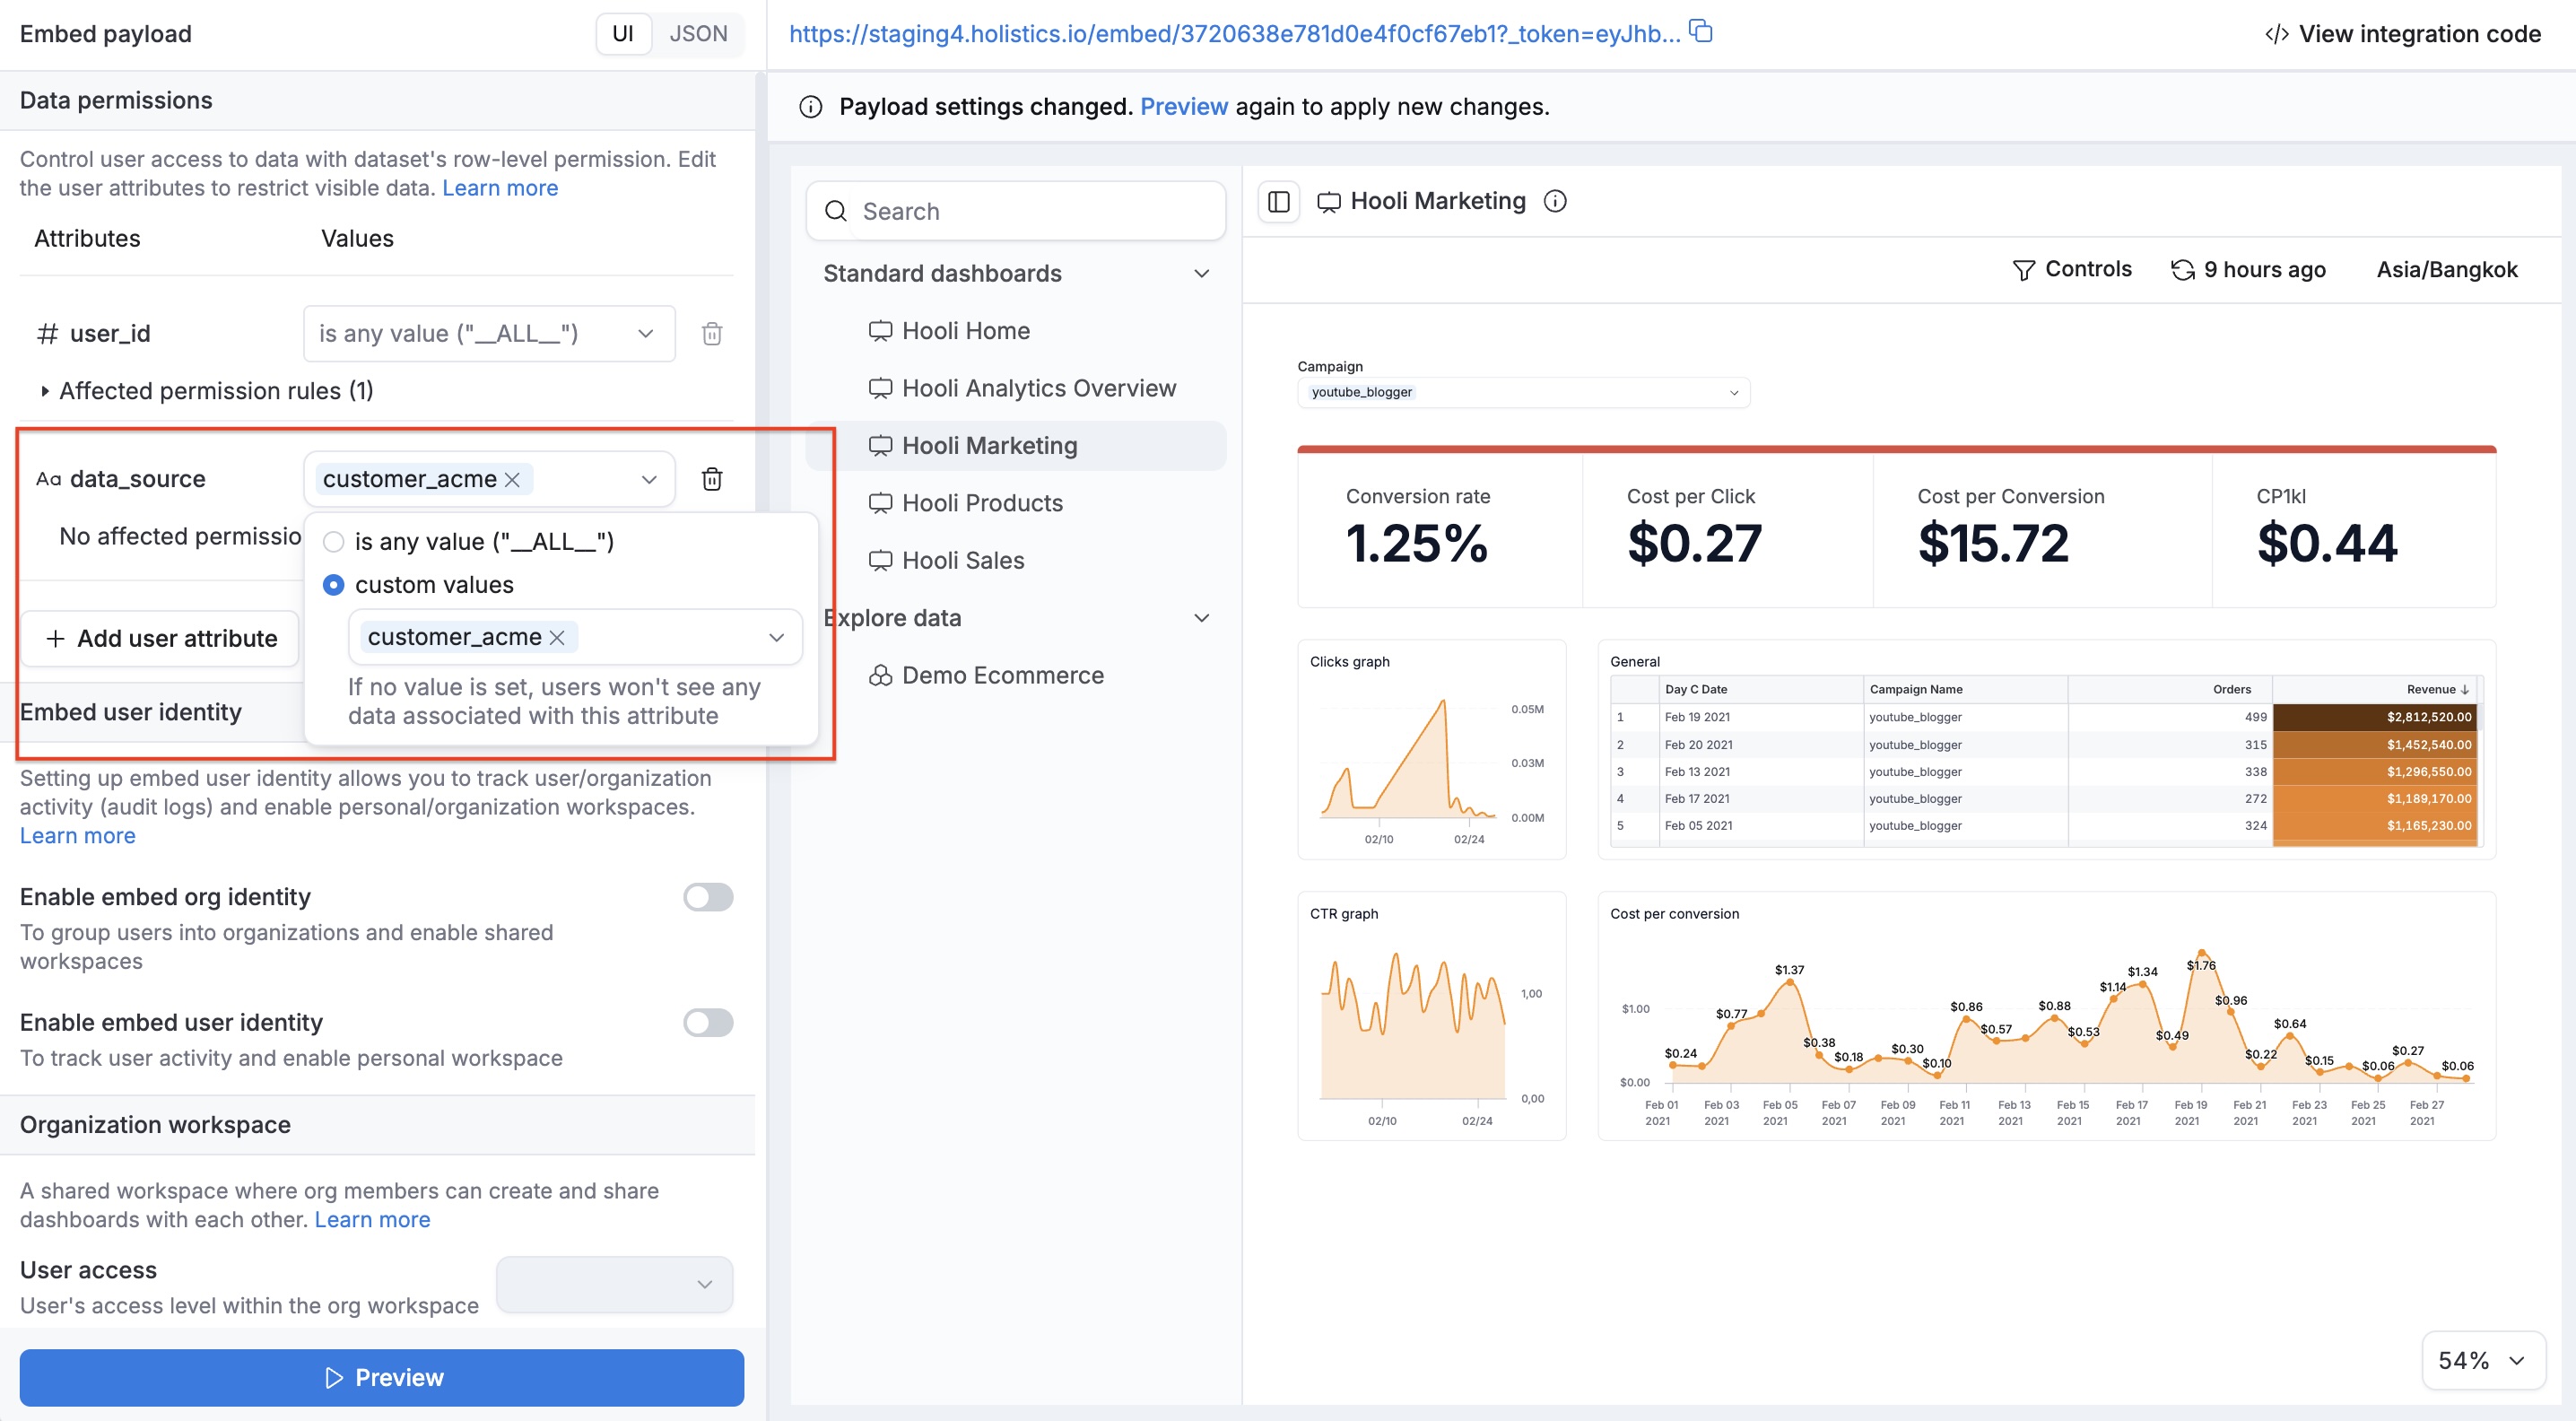Collapse the dashboard sidebar panel

[1278, 201]
